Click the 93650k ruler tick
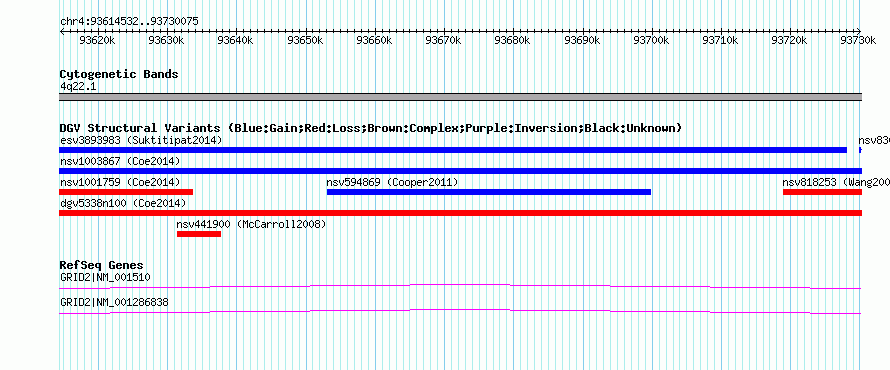Screen dimensions: 890x370 pyautogui.click(x=305, y=40)
